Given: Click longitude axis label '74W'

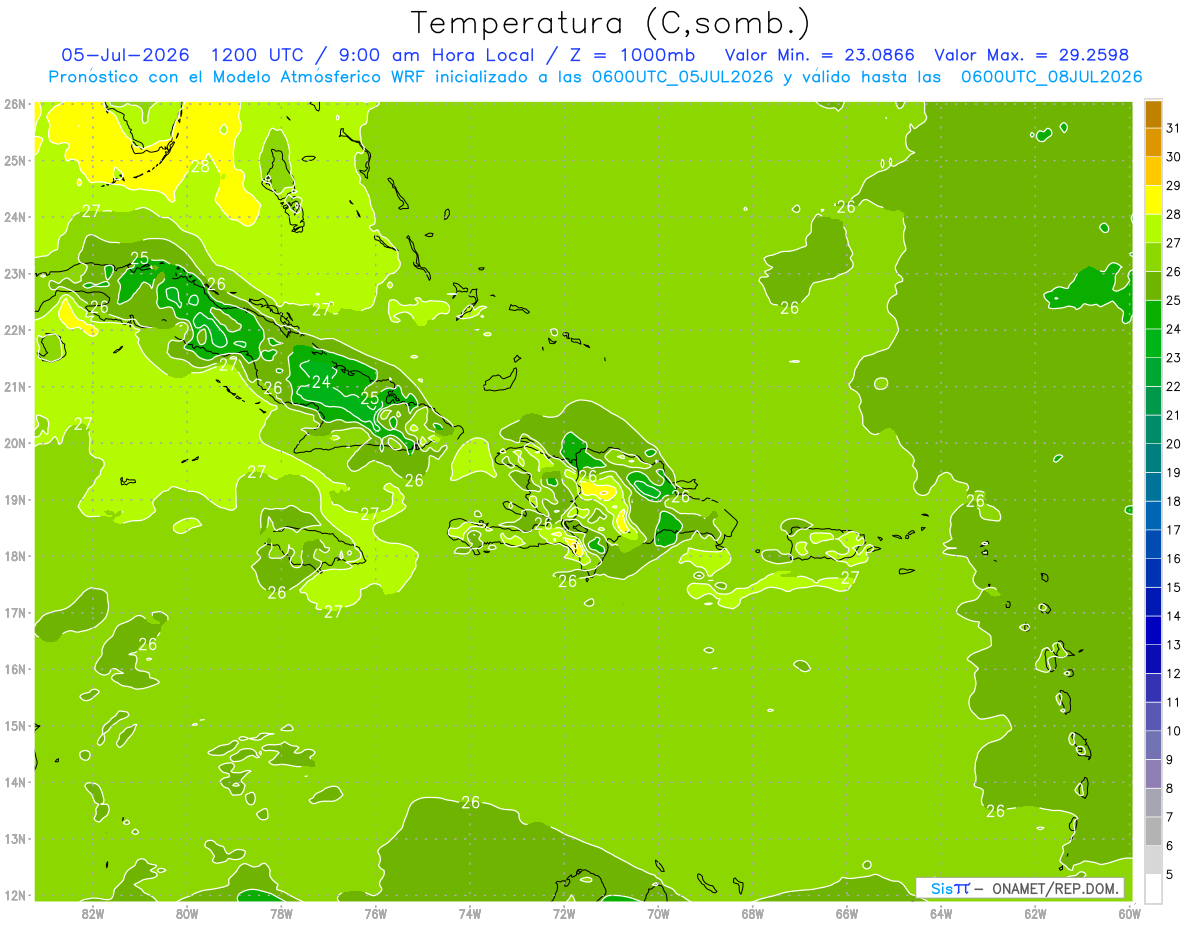Looking at the screenshot, I should (470, 913).
